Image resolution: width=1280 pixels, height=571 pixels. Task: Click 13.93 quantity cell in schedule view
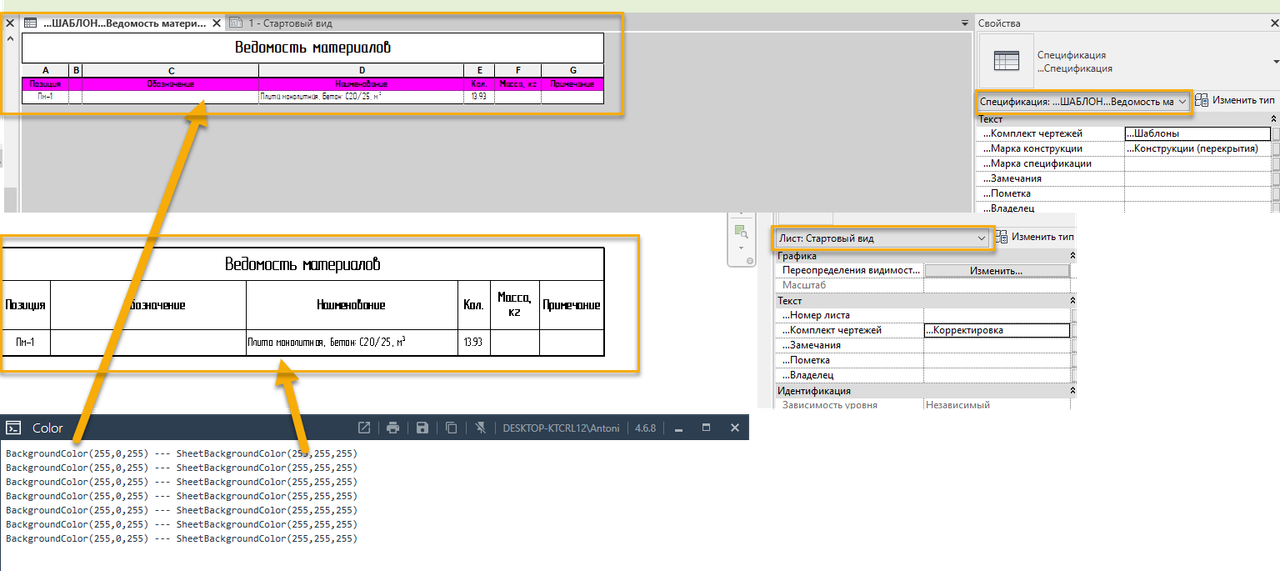click(x=479, y=97)
